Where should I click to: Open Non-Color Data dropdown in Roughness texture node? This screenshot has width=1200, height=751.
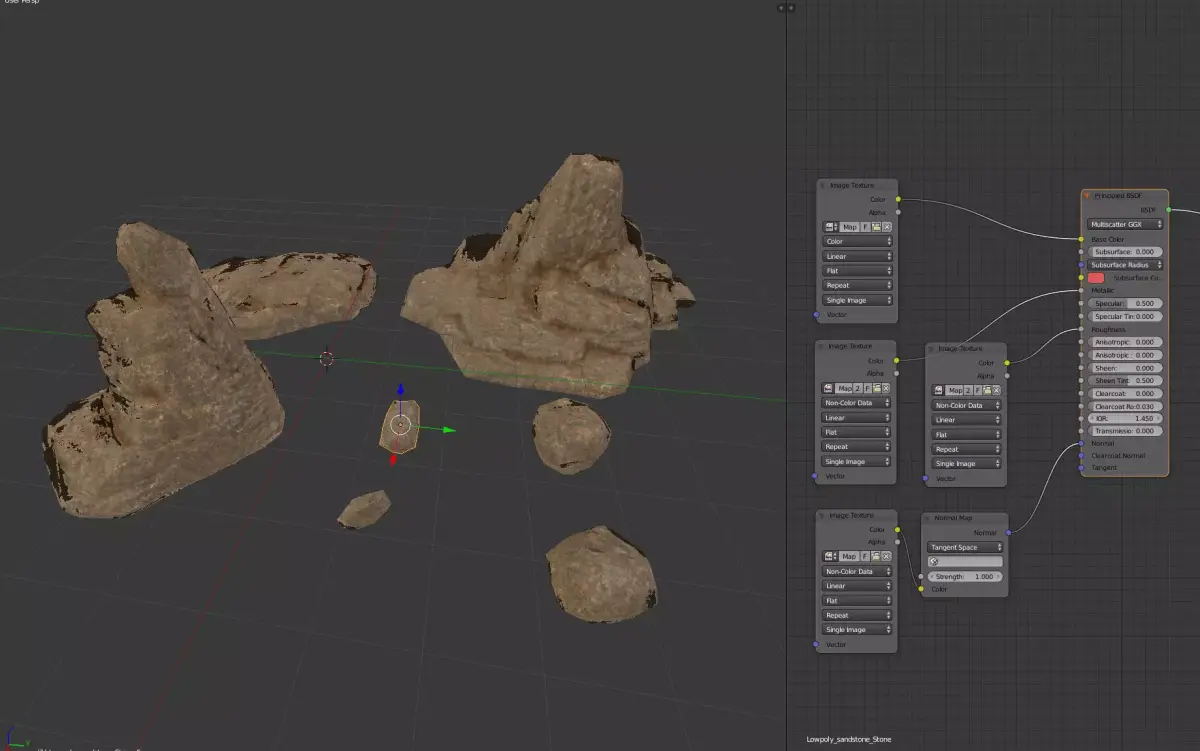[967, 405]
